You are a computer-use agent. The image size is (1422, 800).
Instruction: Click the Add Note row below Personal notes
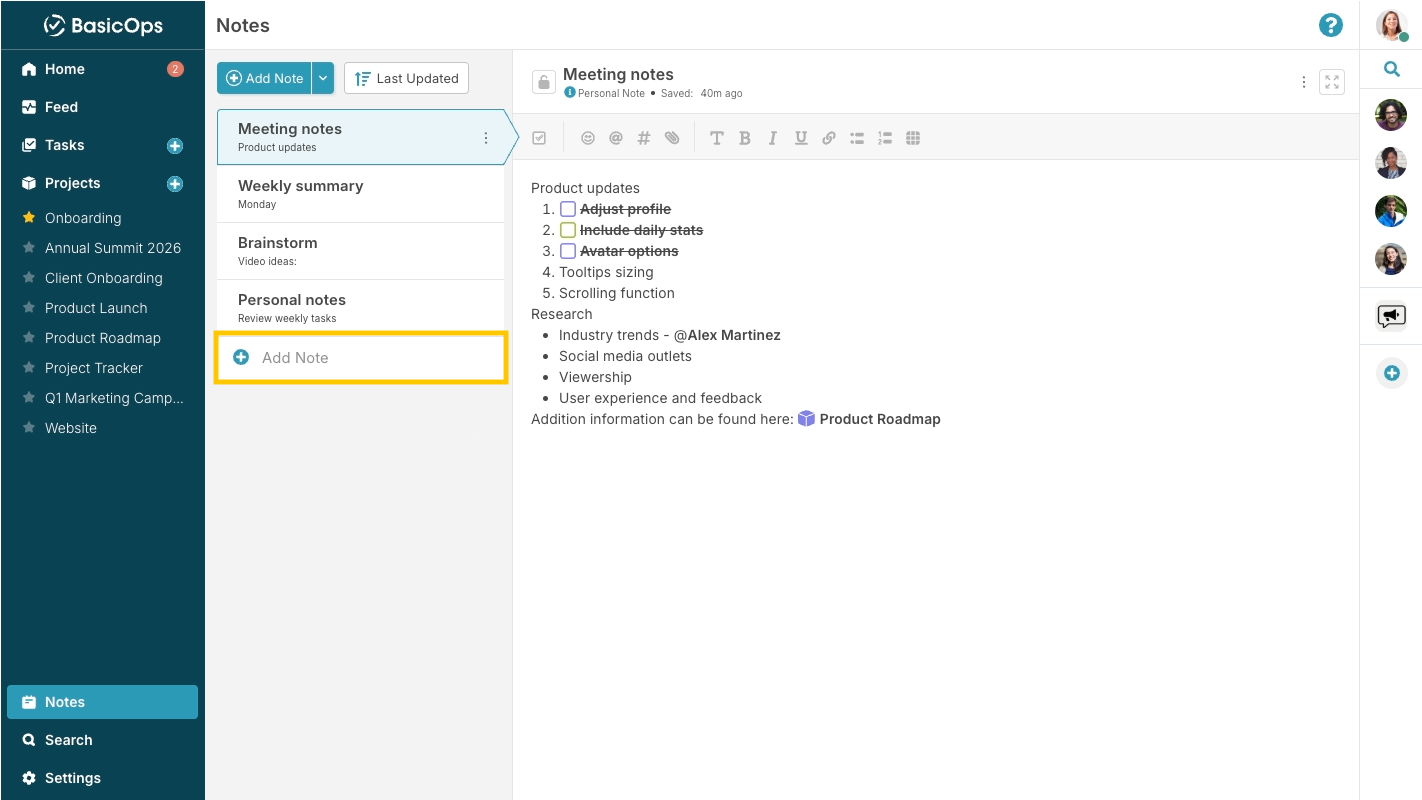(361, 358)
